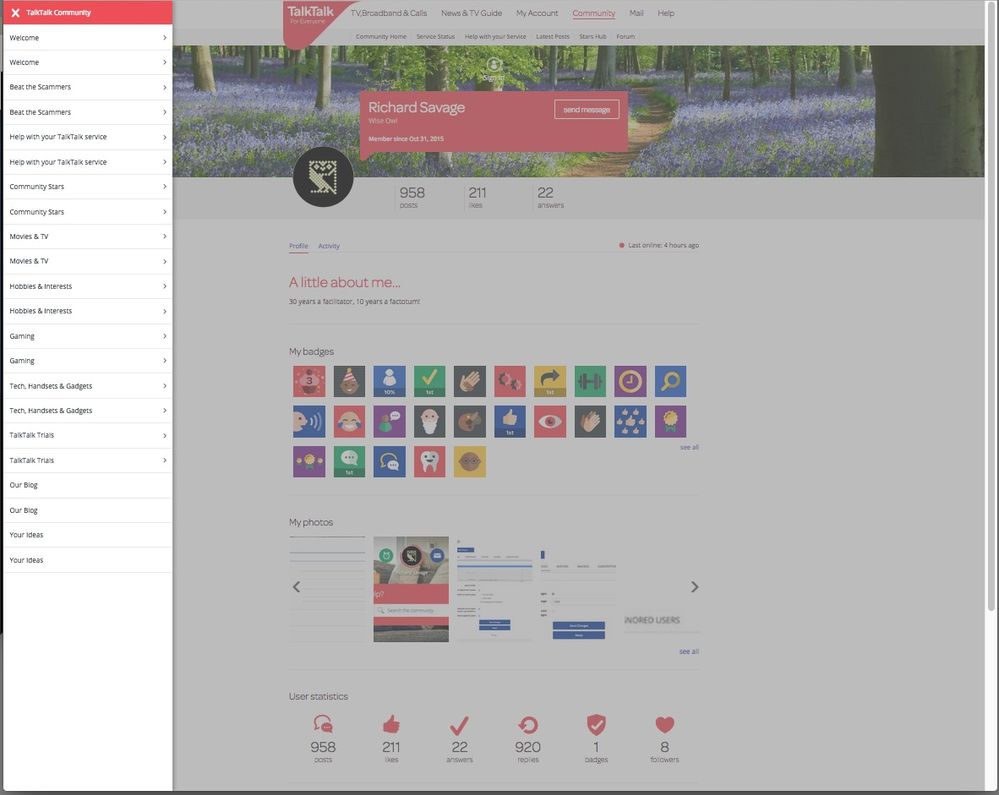
Task: Click the page vertical scrollbar
Action: (991, 306)
